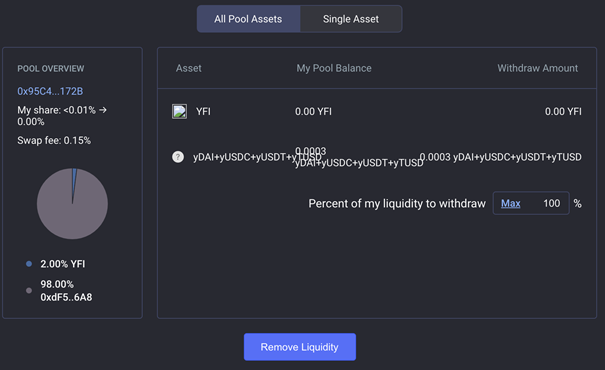Click the percent to withdraw input field

pyautogui.click(x=531, y=203)
